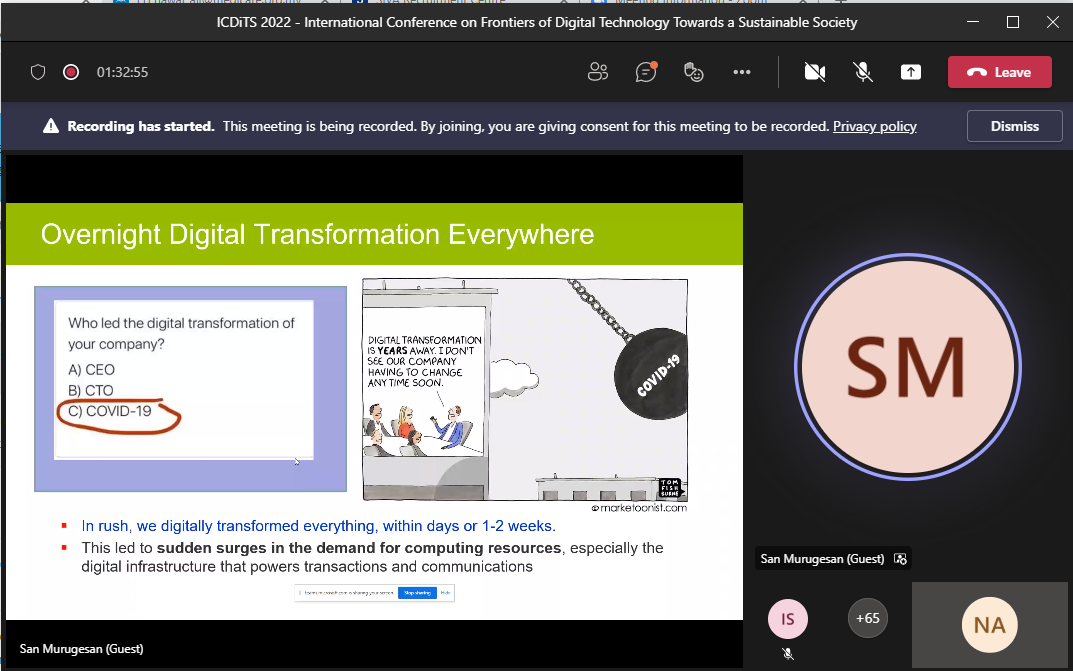Viewport: 1073px width, 671px height.
Task: Click the San Murugesan (Guest) presenter label on slide
Action: click(81, 648)
